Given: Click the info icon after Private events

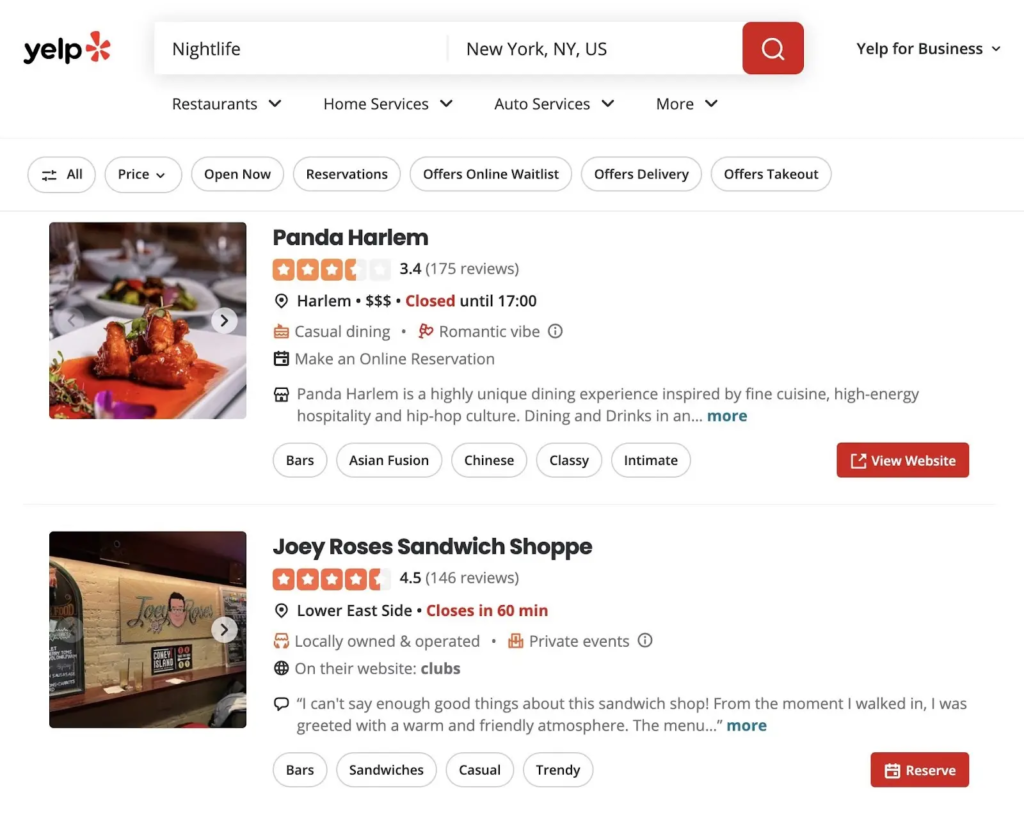Looking at the screenshot, I should click(645, 640).
